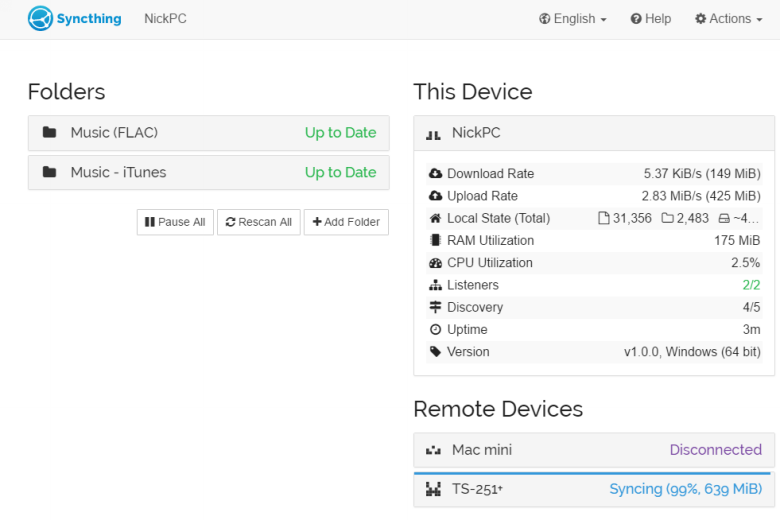Click the Mac mini device identicon
The image size is (780, 520).
pyautogui.click(x=433, y=450)
